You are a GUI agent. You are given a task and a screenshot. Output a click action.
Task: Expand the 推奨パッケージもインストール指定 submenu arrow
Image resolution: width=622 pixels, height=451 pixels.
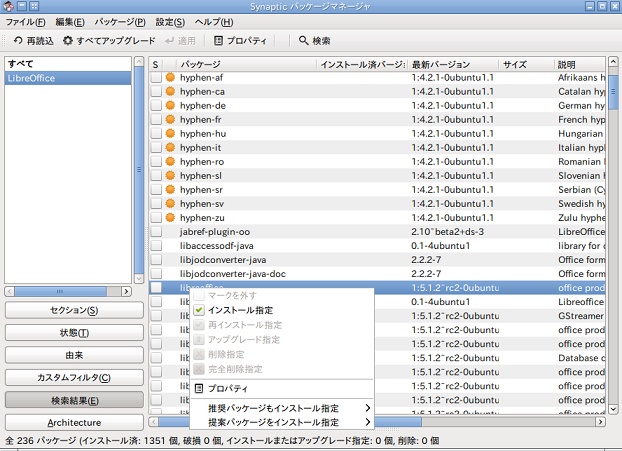[x=368, y=408]
